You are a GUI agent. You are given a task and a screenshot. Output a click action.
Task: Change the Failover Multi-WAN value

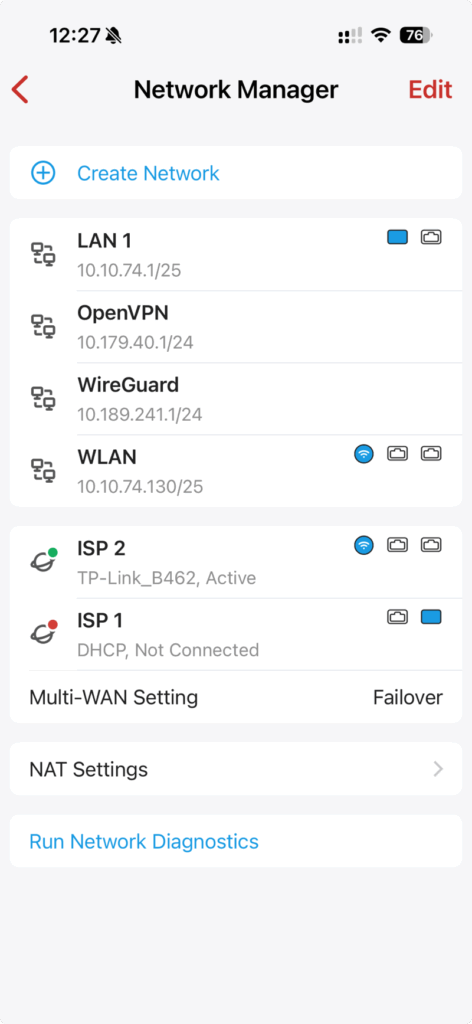coord(408,697)
